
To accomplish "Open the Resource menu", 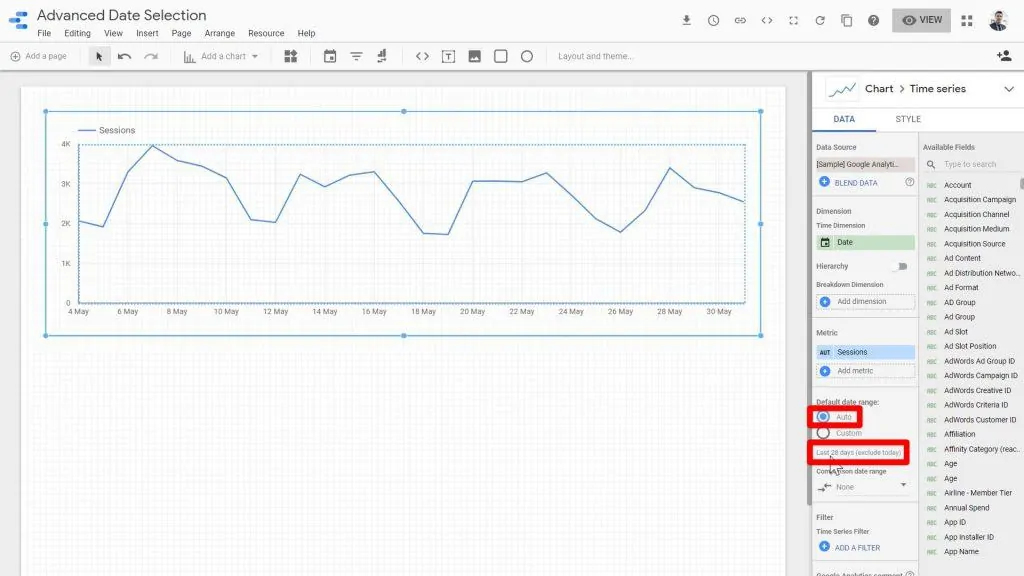I will (265, 33).
